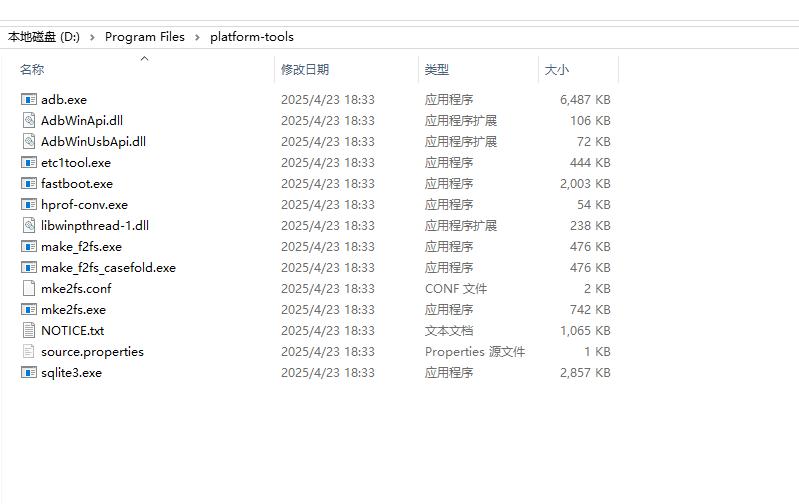Click the CONF 文件 type cell
The height and width of the screenshot is (504, 799).
click(x=456, y=288)
